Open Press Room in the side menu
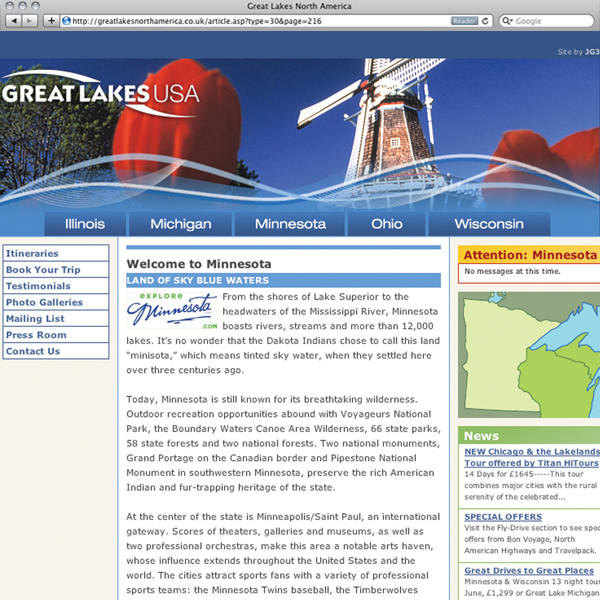This screenshot has height=600, width=600. (56, 335)
